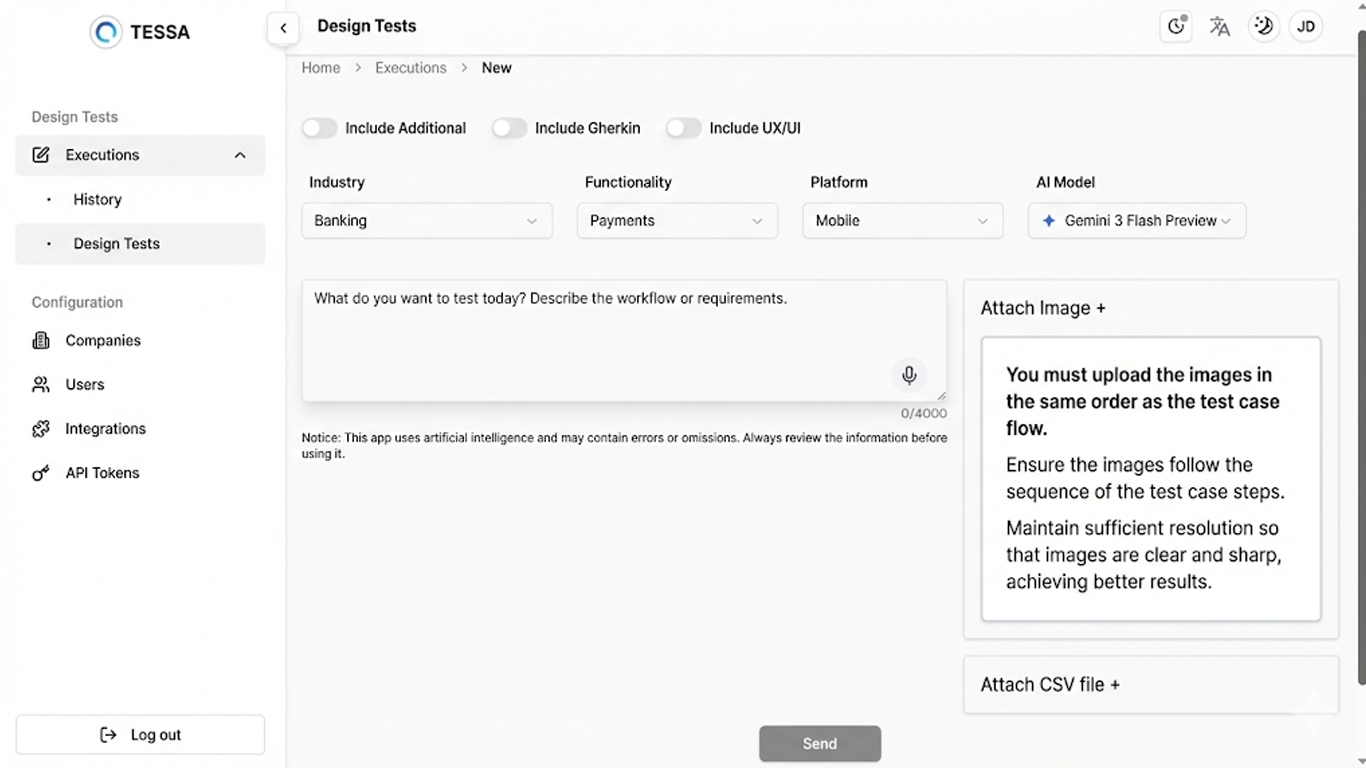Open the Industry dropdown showing Banking
This screenshot has width=1366, height=768.
point(426,221)
